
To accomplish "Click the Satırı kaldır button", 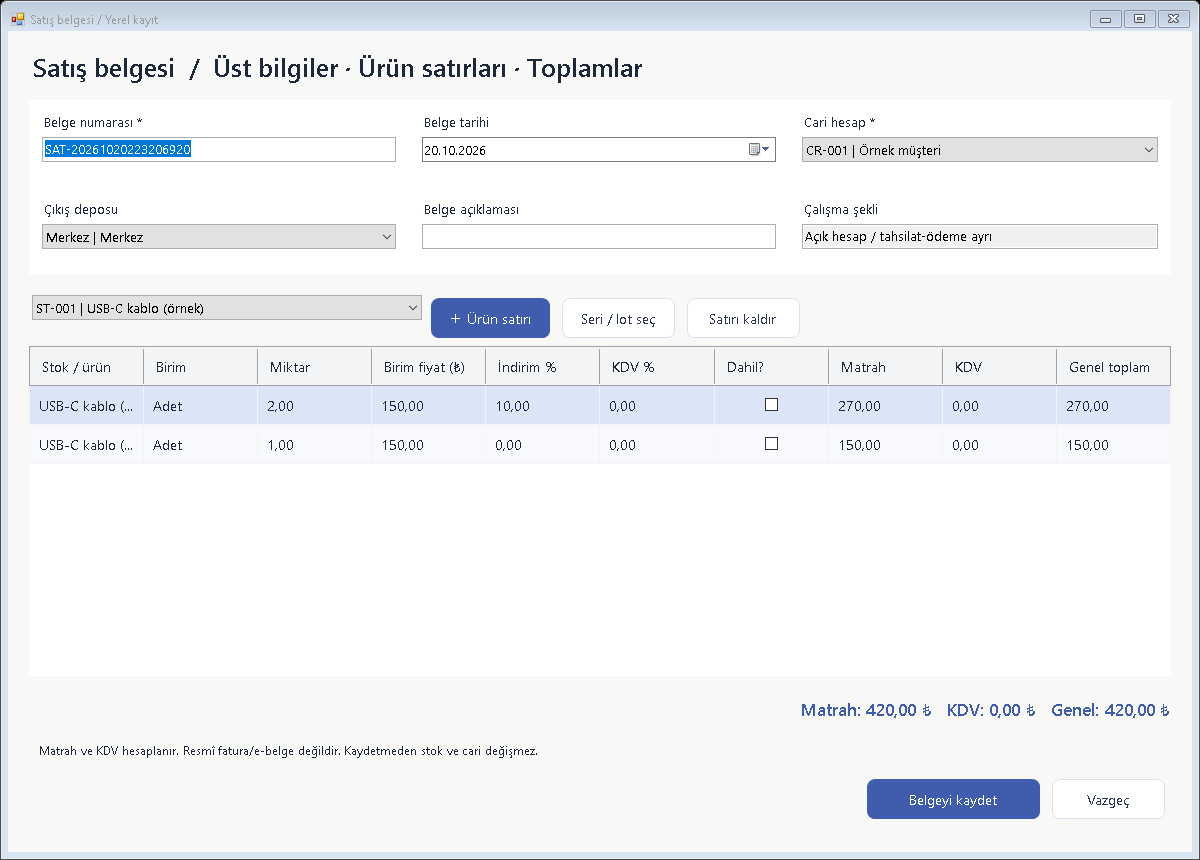I will (743, 318).
